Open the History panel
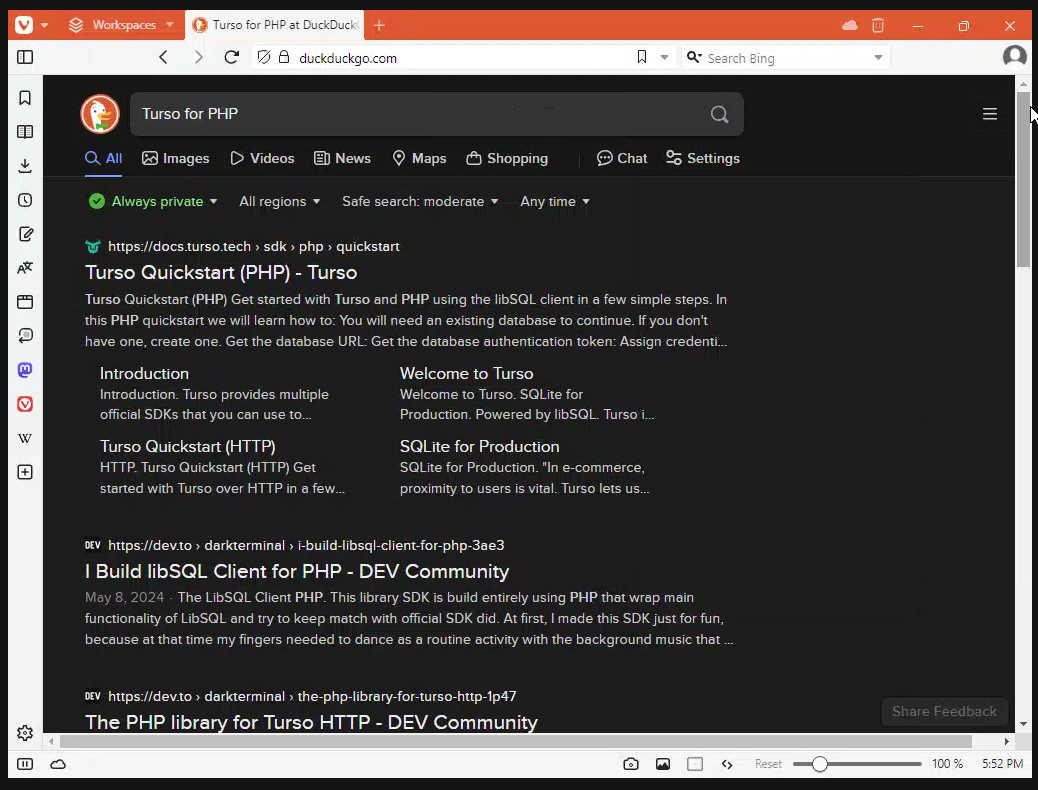The image size is (1038, 790). coord(24,200)
